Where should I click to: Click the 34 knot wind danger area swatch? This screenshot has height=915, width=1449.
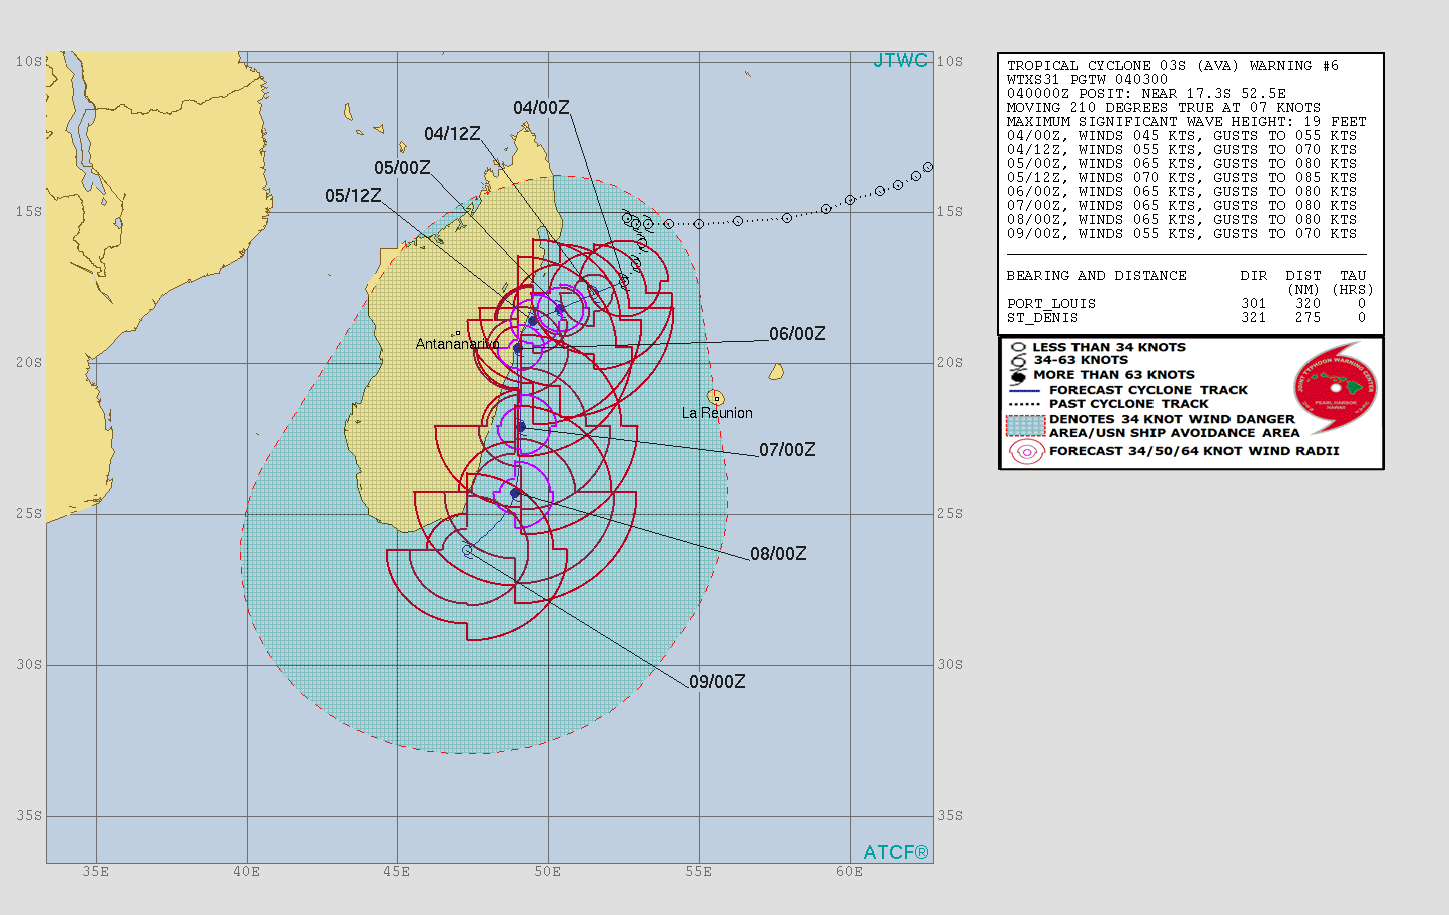pos(1025,426)
